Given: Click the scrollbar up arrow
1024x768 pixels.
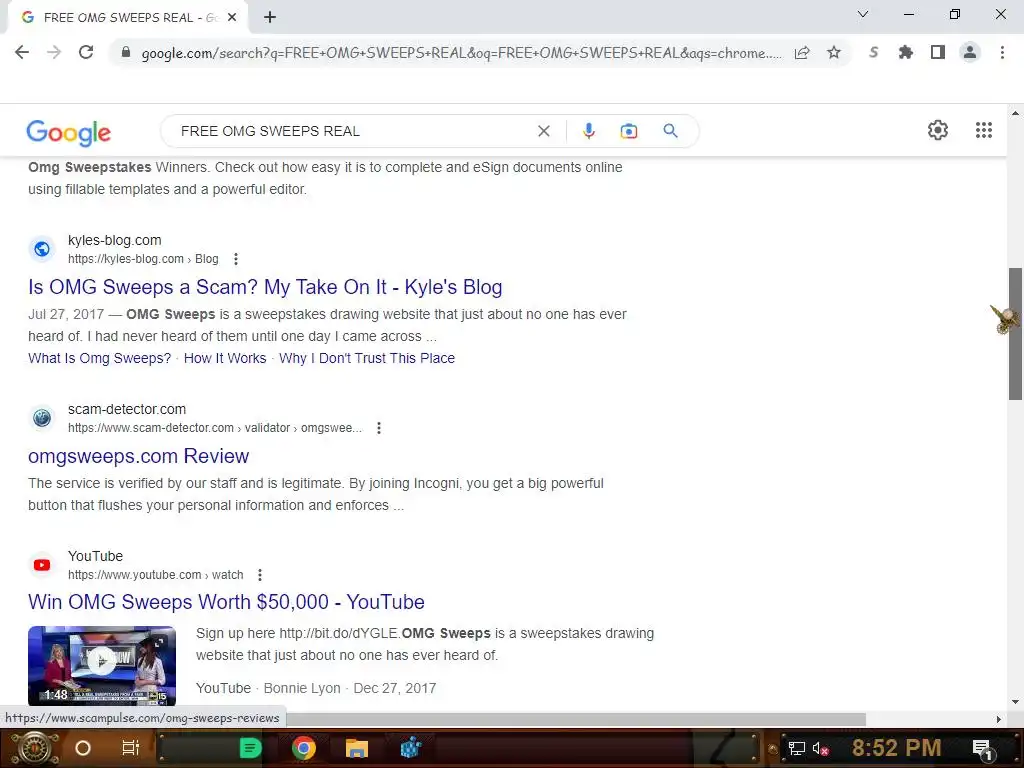Looking at the screenshot, I should pyautogui.click(x=1015, y=114).
